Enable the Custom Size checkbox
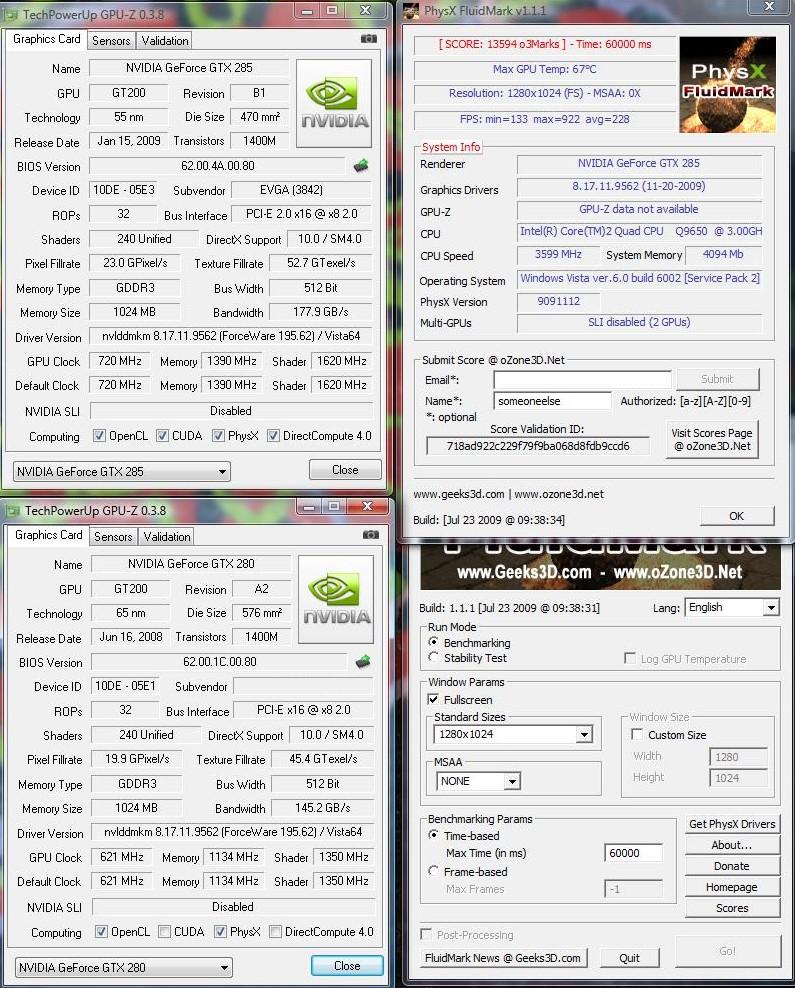The width and height of the screenshot is (795, 988). 637,734
